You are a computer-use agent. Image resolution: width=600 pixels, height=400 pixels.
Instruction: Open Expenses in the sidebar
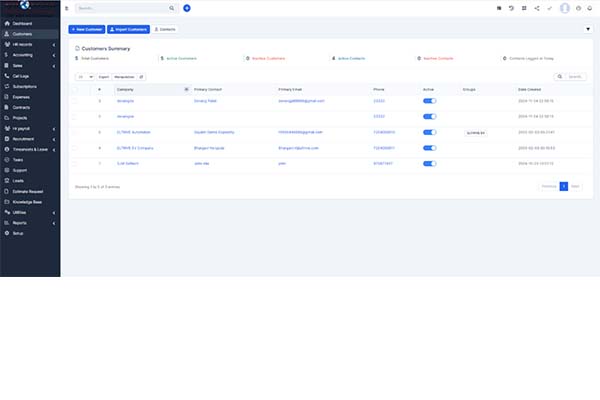21,97
